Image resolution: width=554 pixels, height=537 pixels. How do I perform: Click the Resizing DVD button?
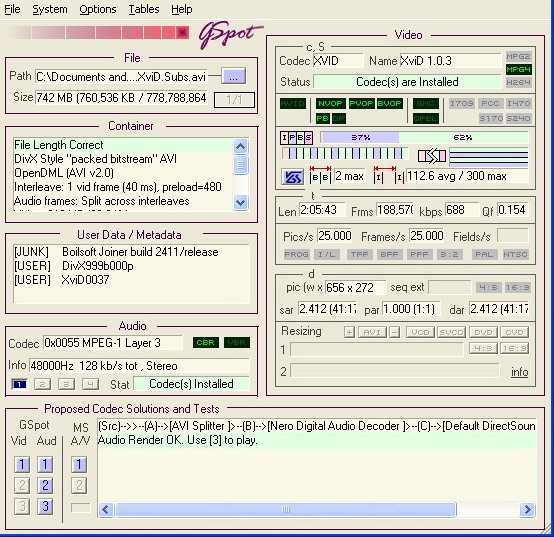pyautogui.click(x=483, y=332)
